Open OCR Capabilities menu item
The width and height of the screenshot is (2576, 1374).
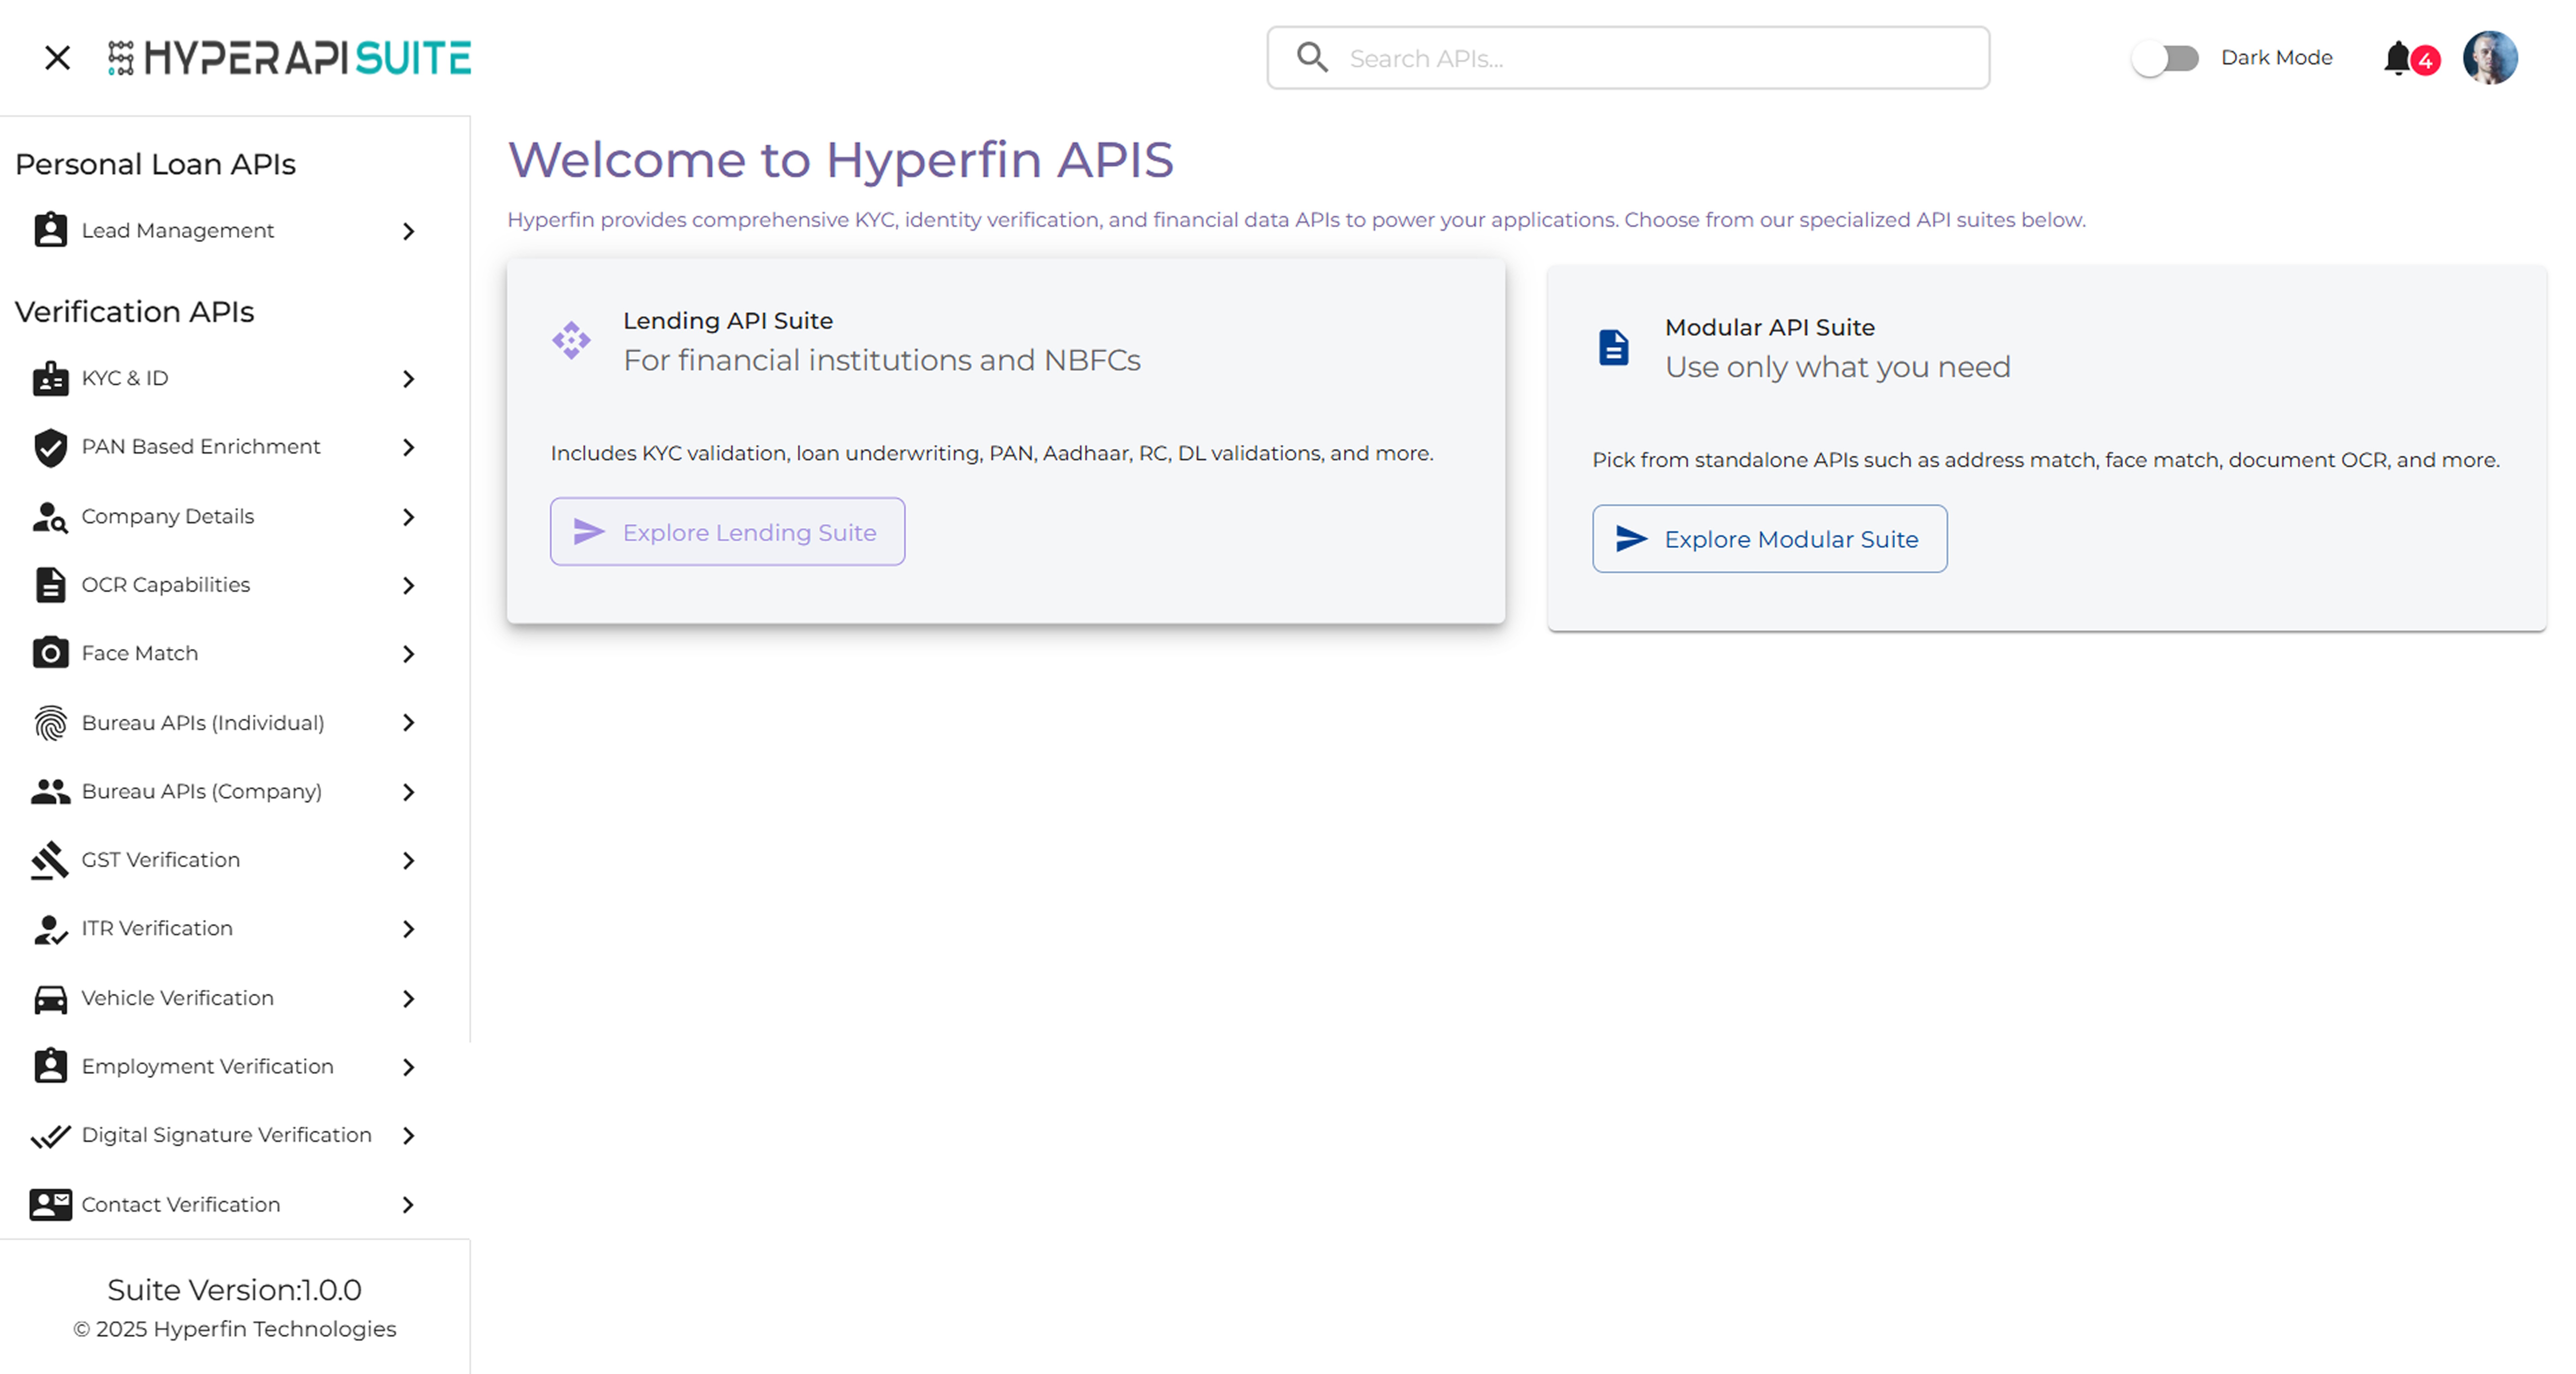166,585
